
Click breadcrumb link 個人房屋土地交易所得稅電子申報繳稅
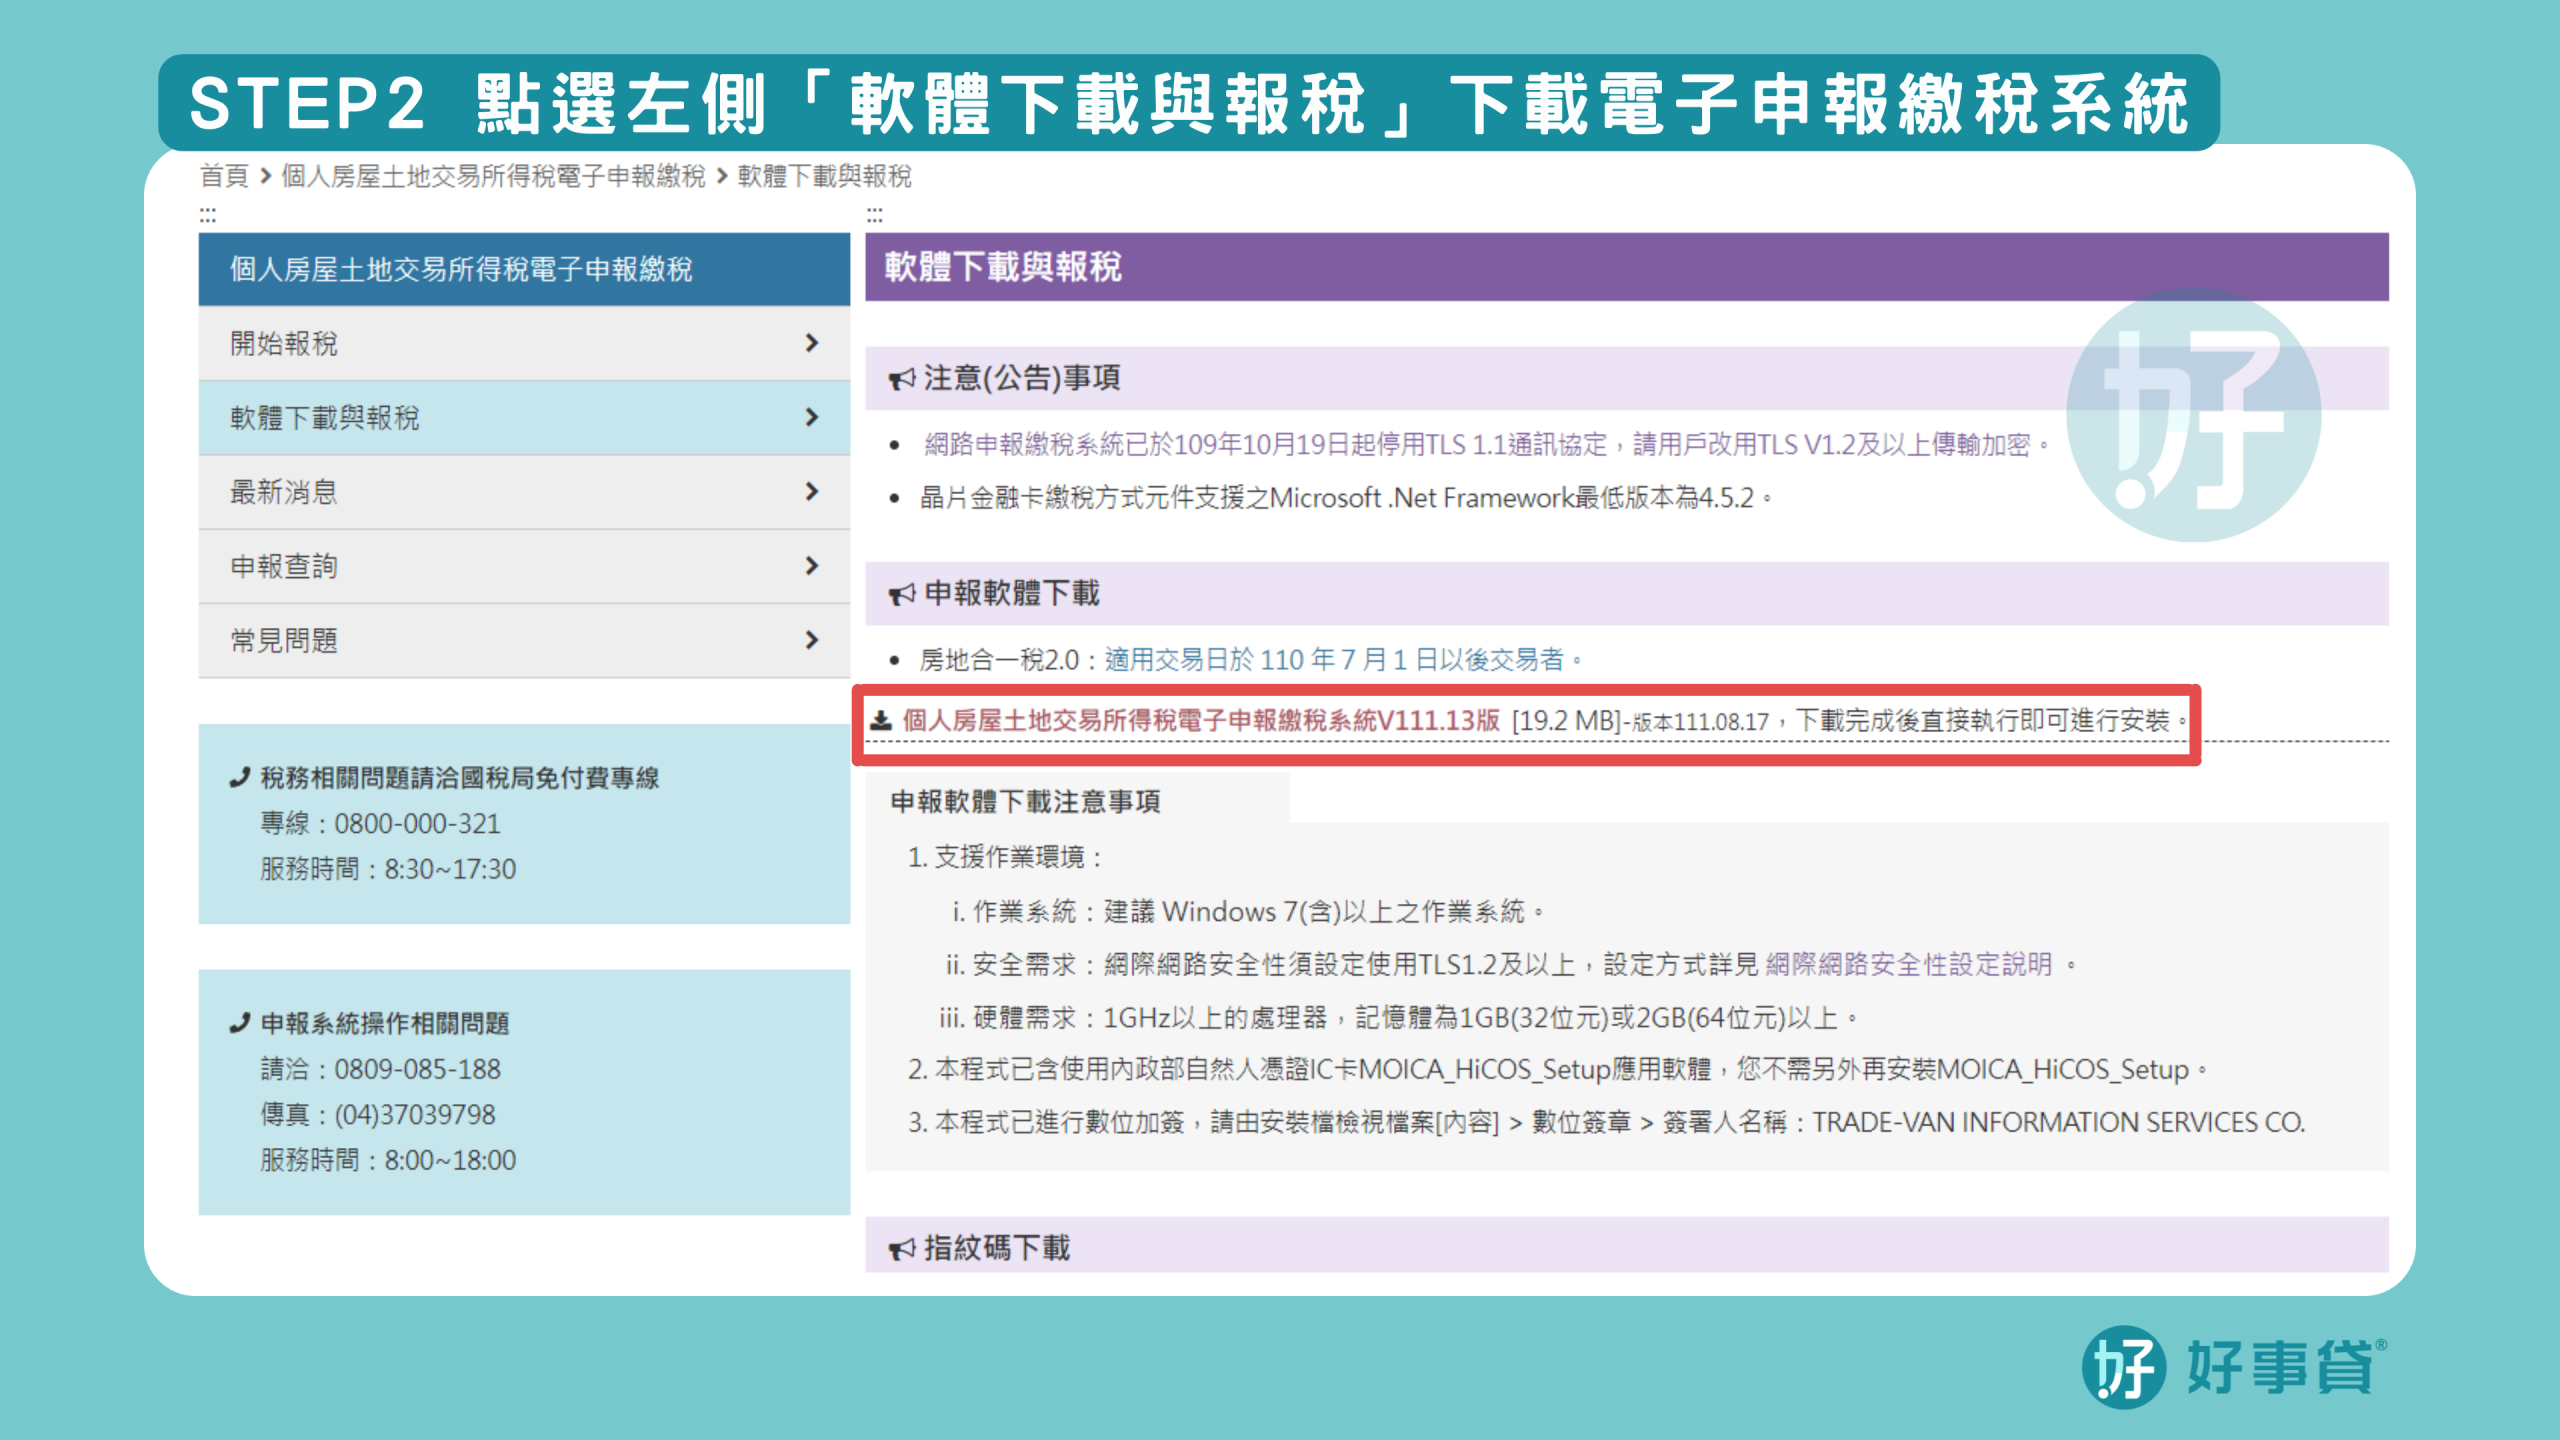(493, 176)
